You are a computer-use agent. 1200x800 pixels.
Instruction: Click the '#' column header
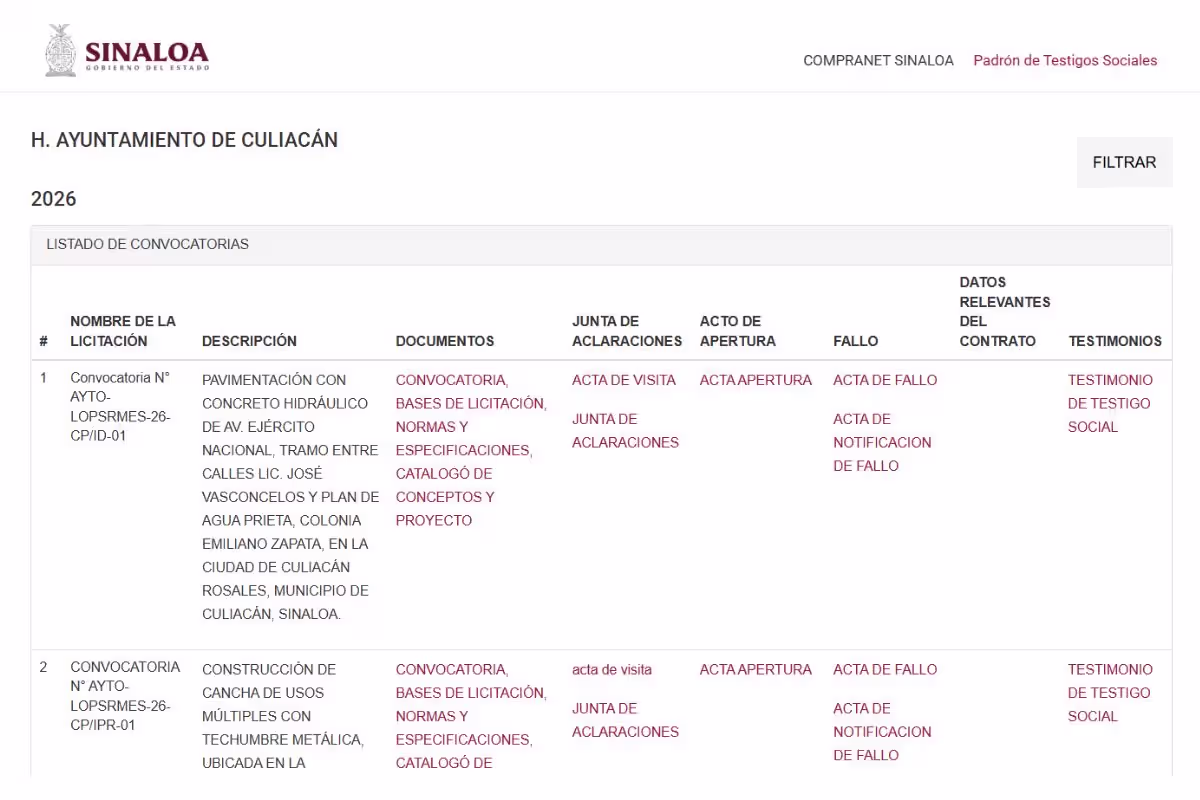tap(44, 341)
